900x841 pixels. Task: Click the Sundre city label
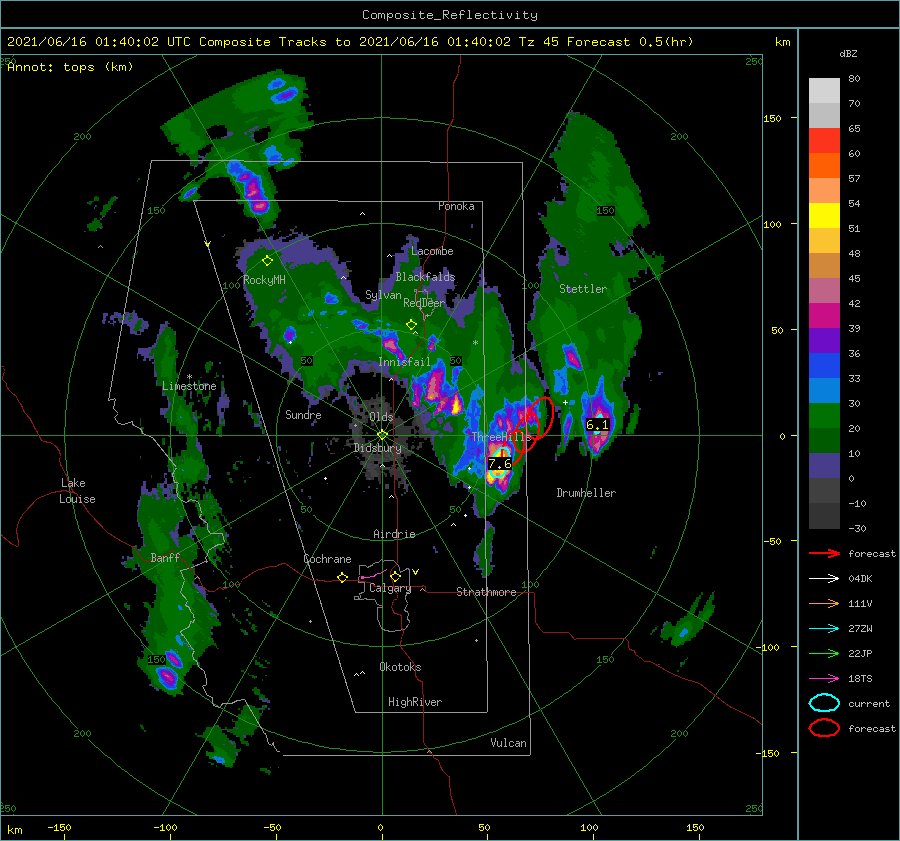point(303,415)
